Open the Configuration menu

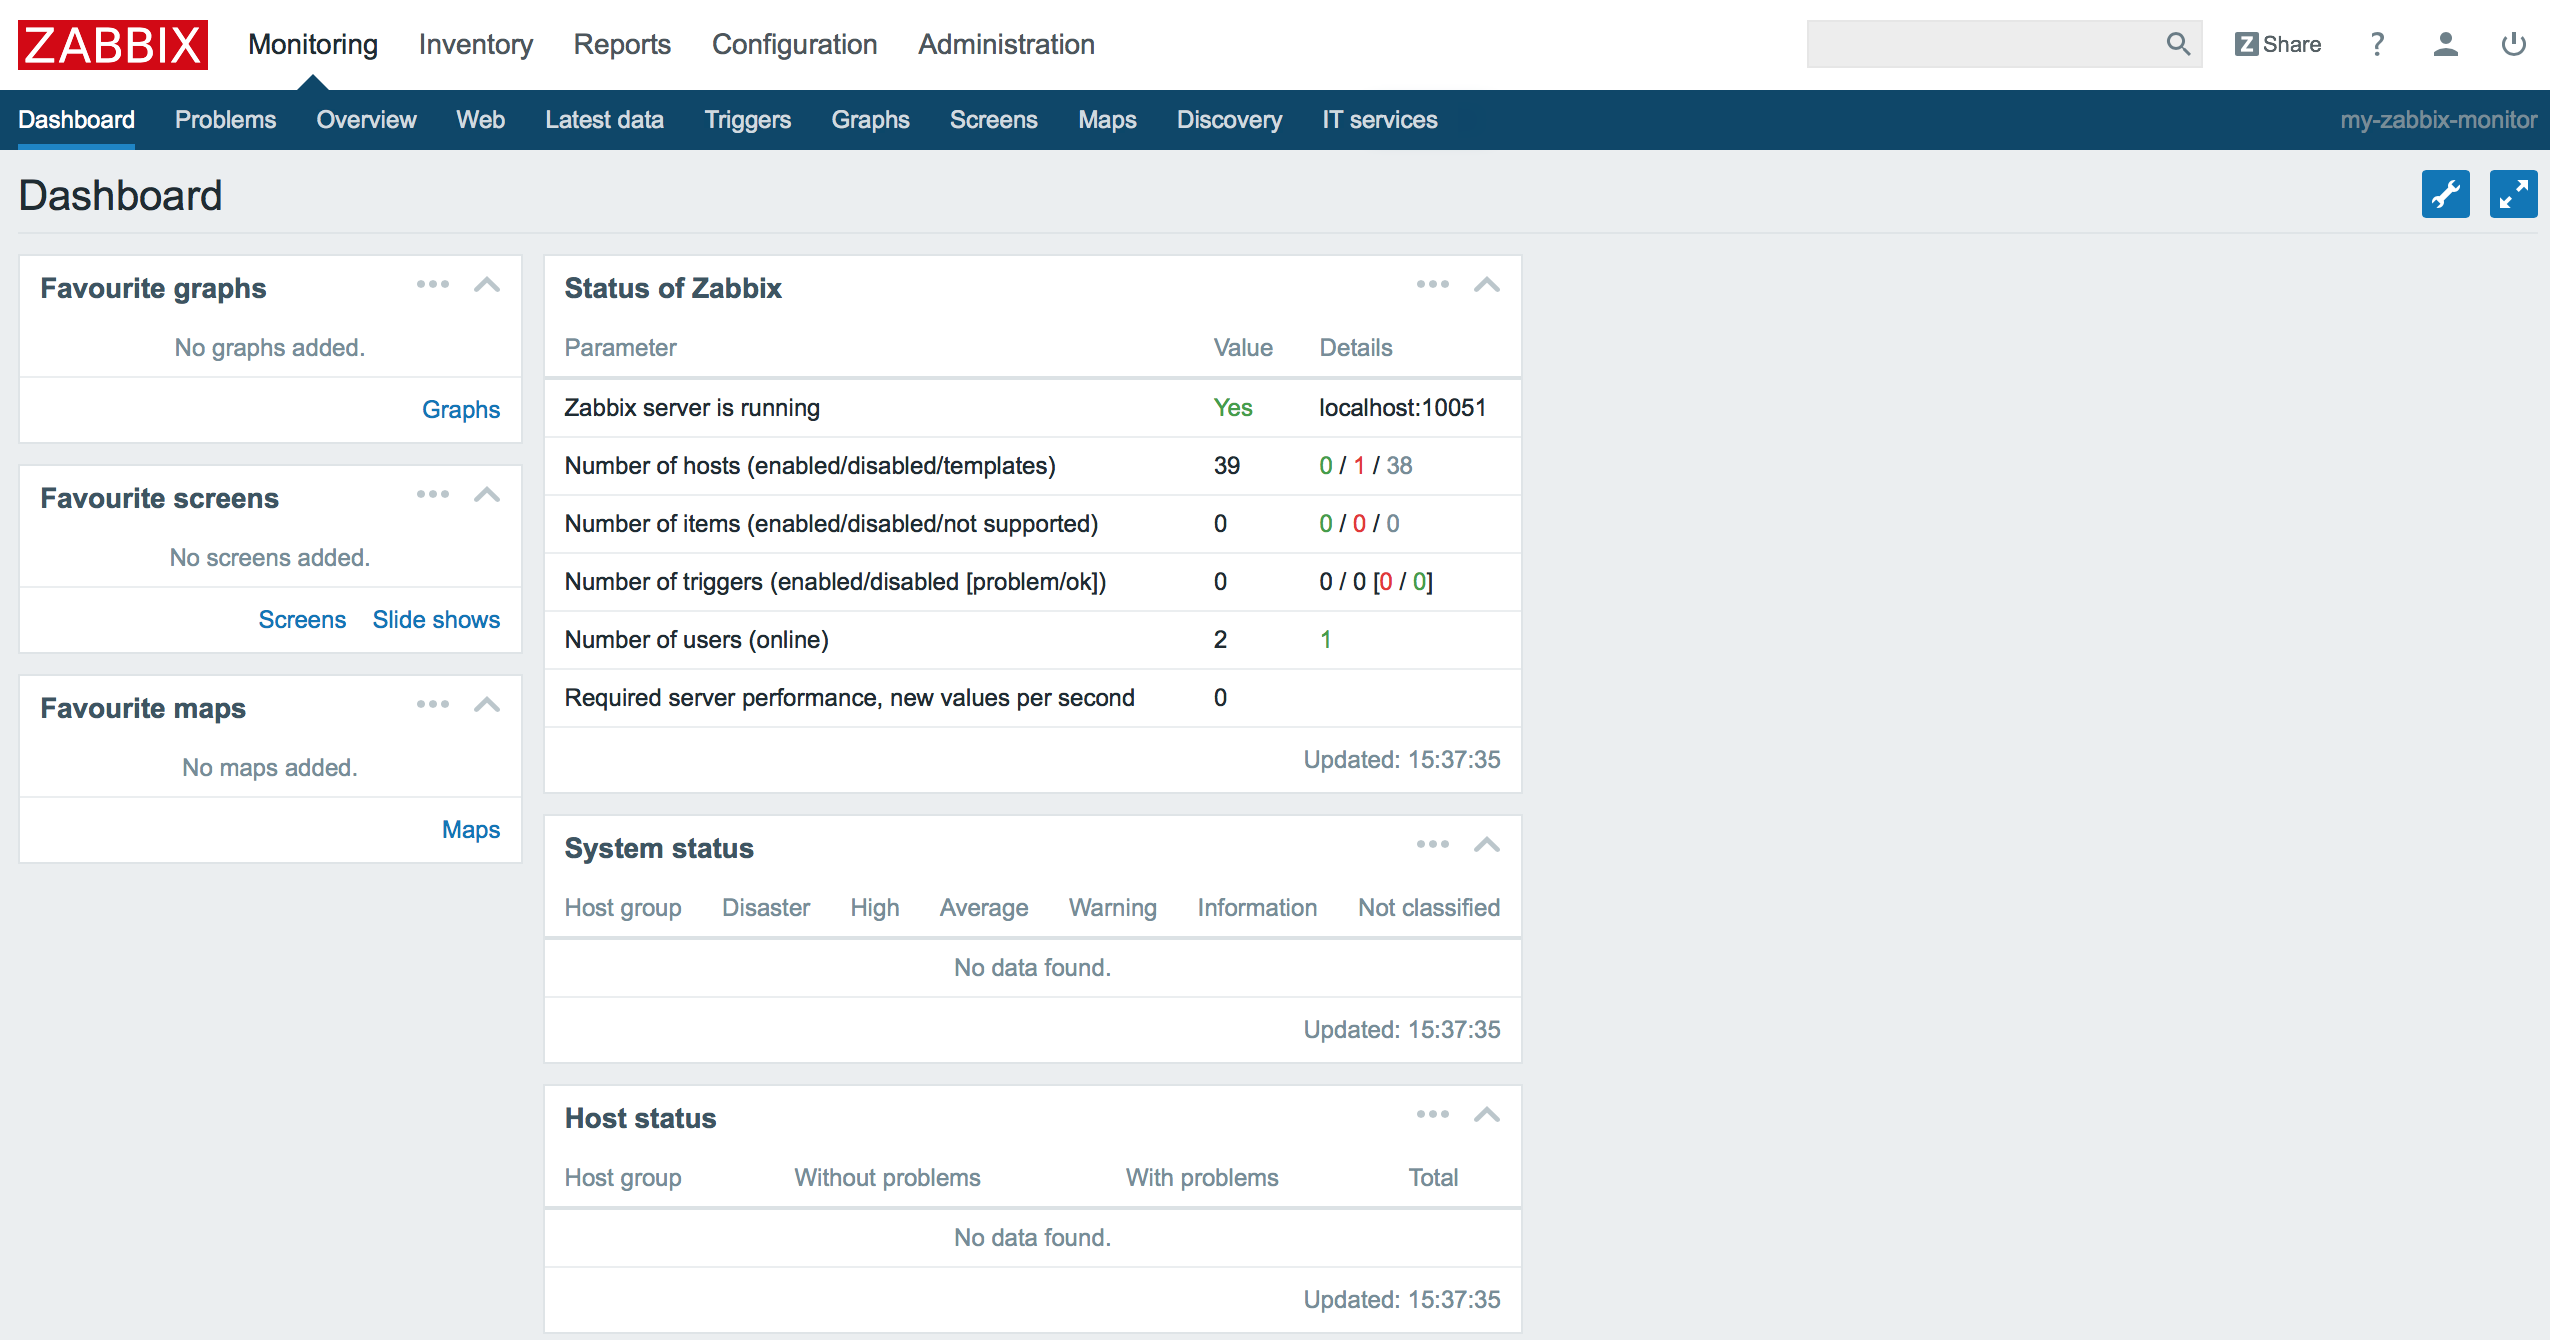coord(795,45)
